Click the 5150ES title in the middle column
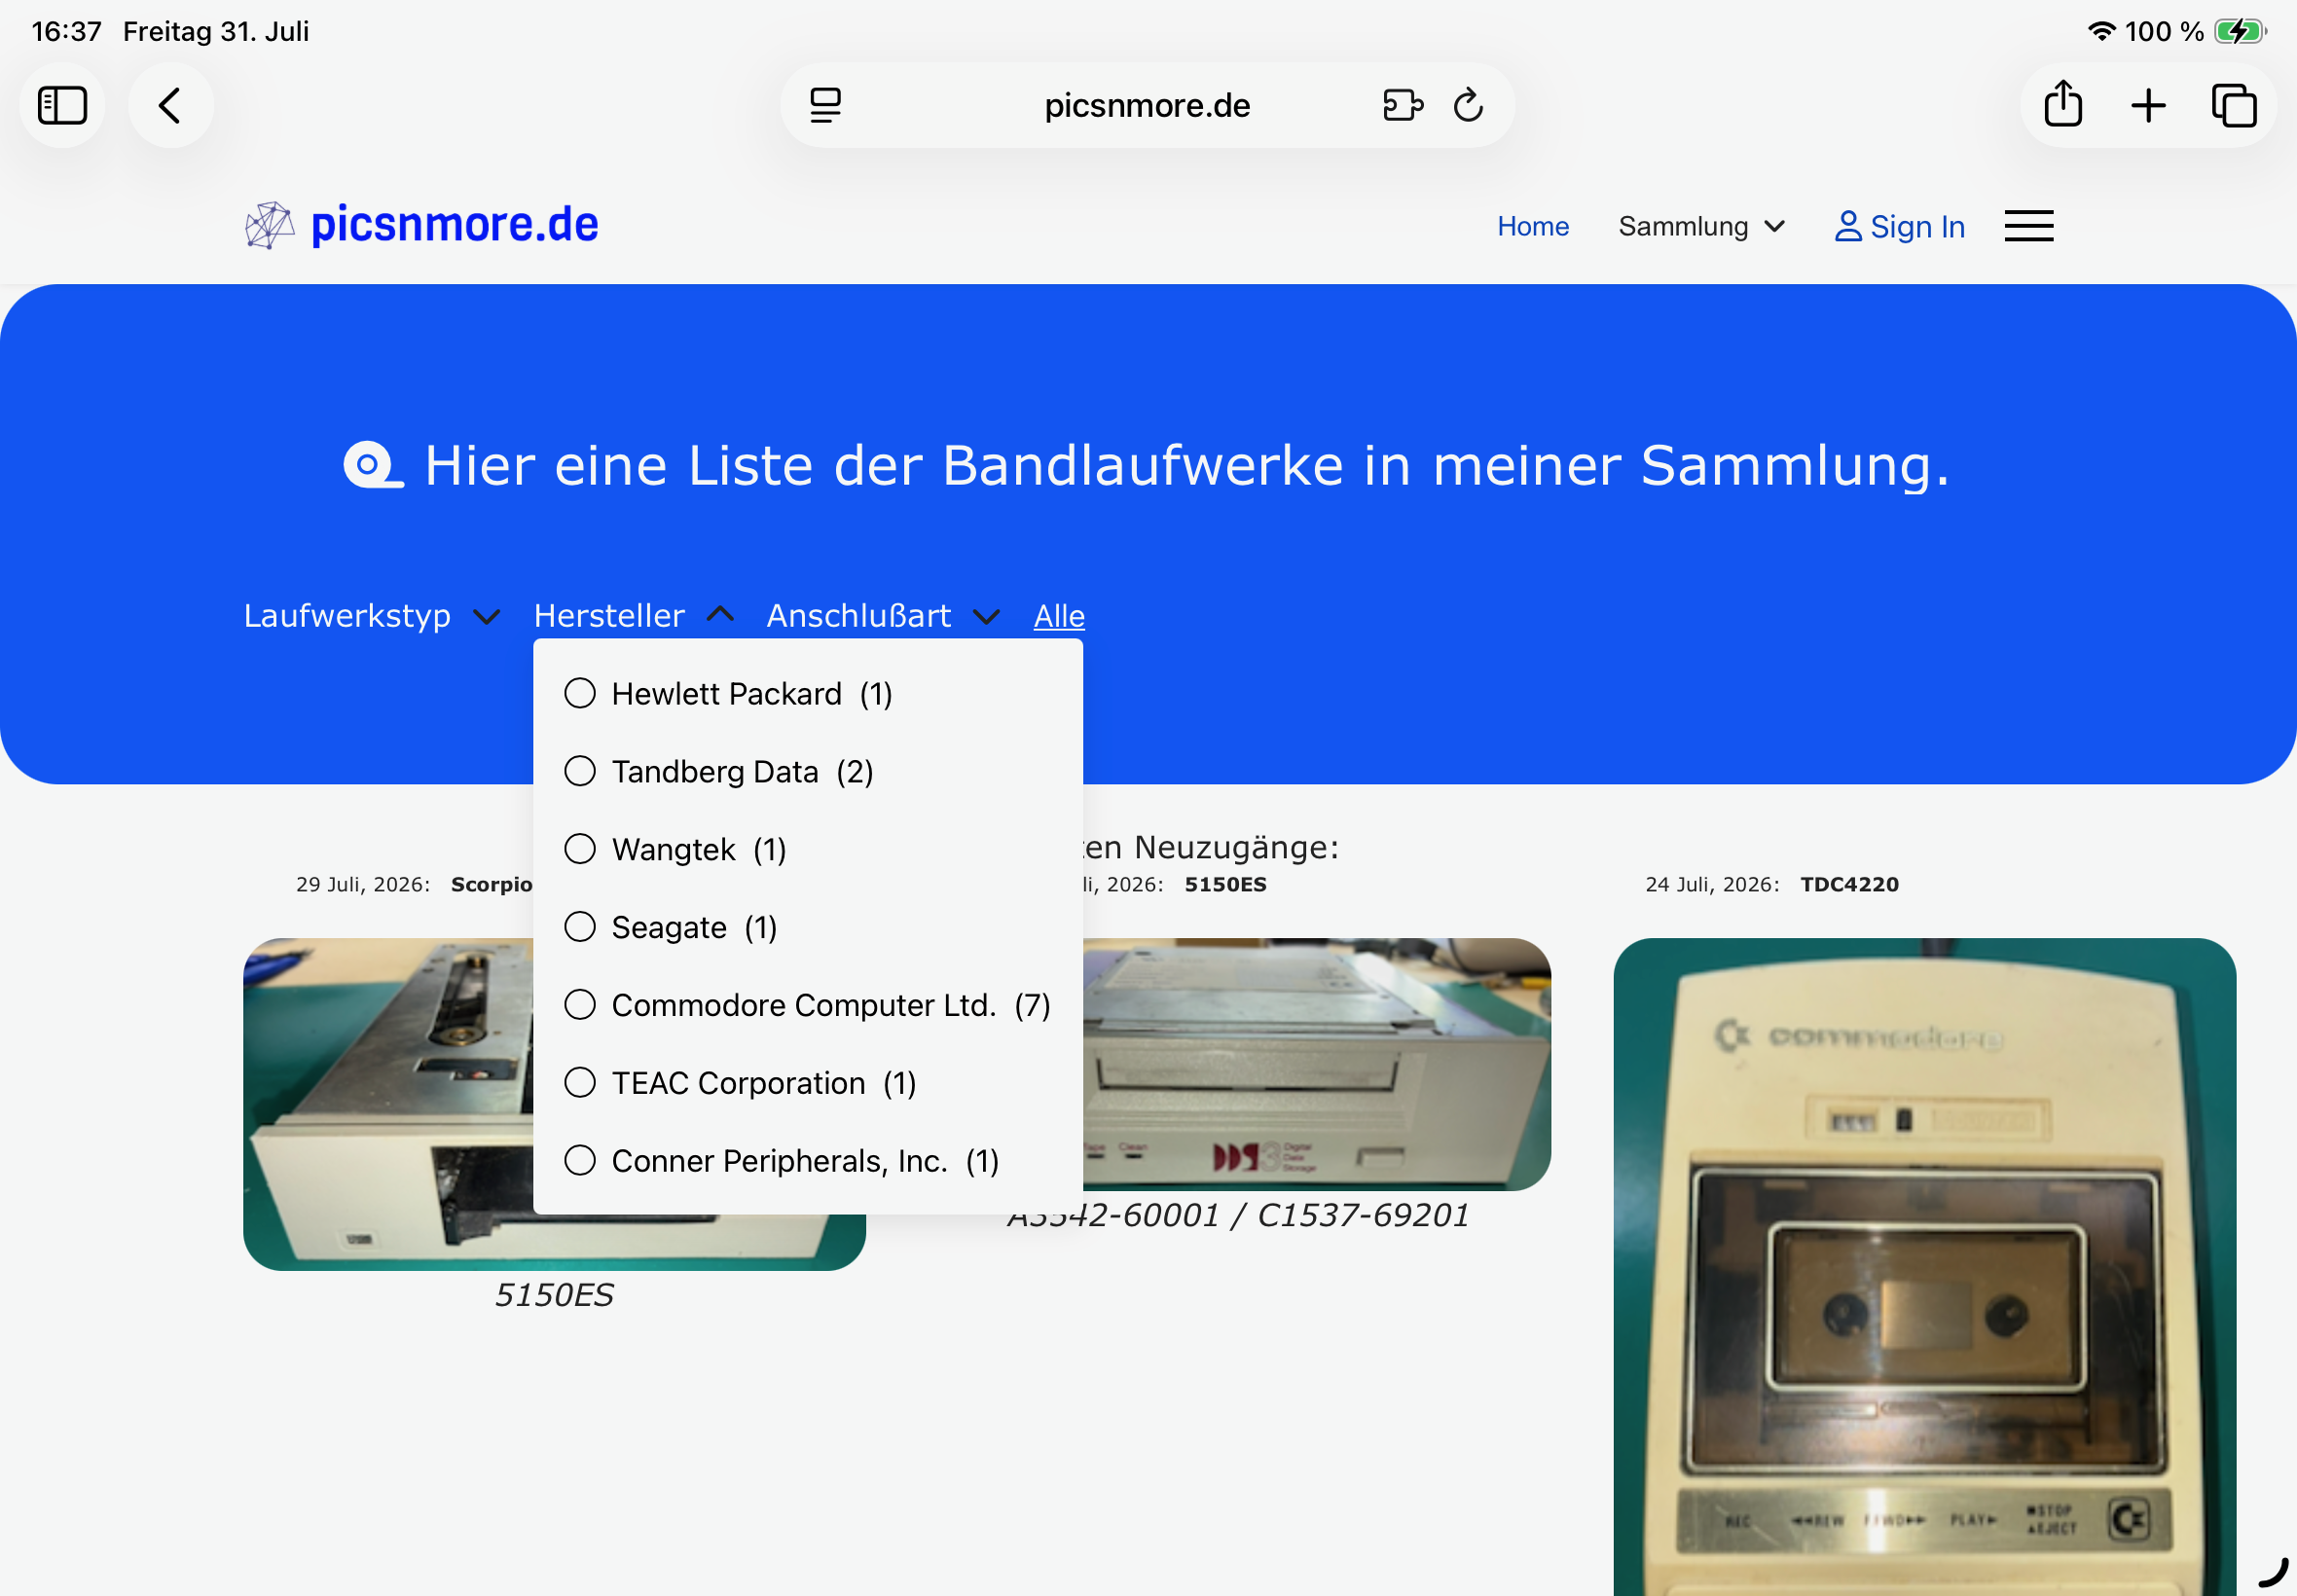The width and height of the screenshot is (2297, 1596). pyautogui.click(x=1225, y=884)
